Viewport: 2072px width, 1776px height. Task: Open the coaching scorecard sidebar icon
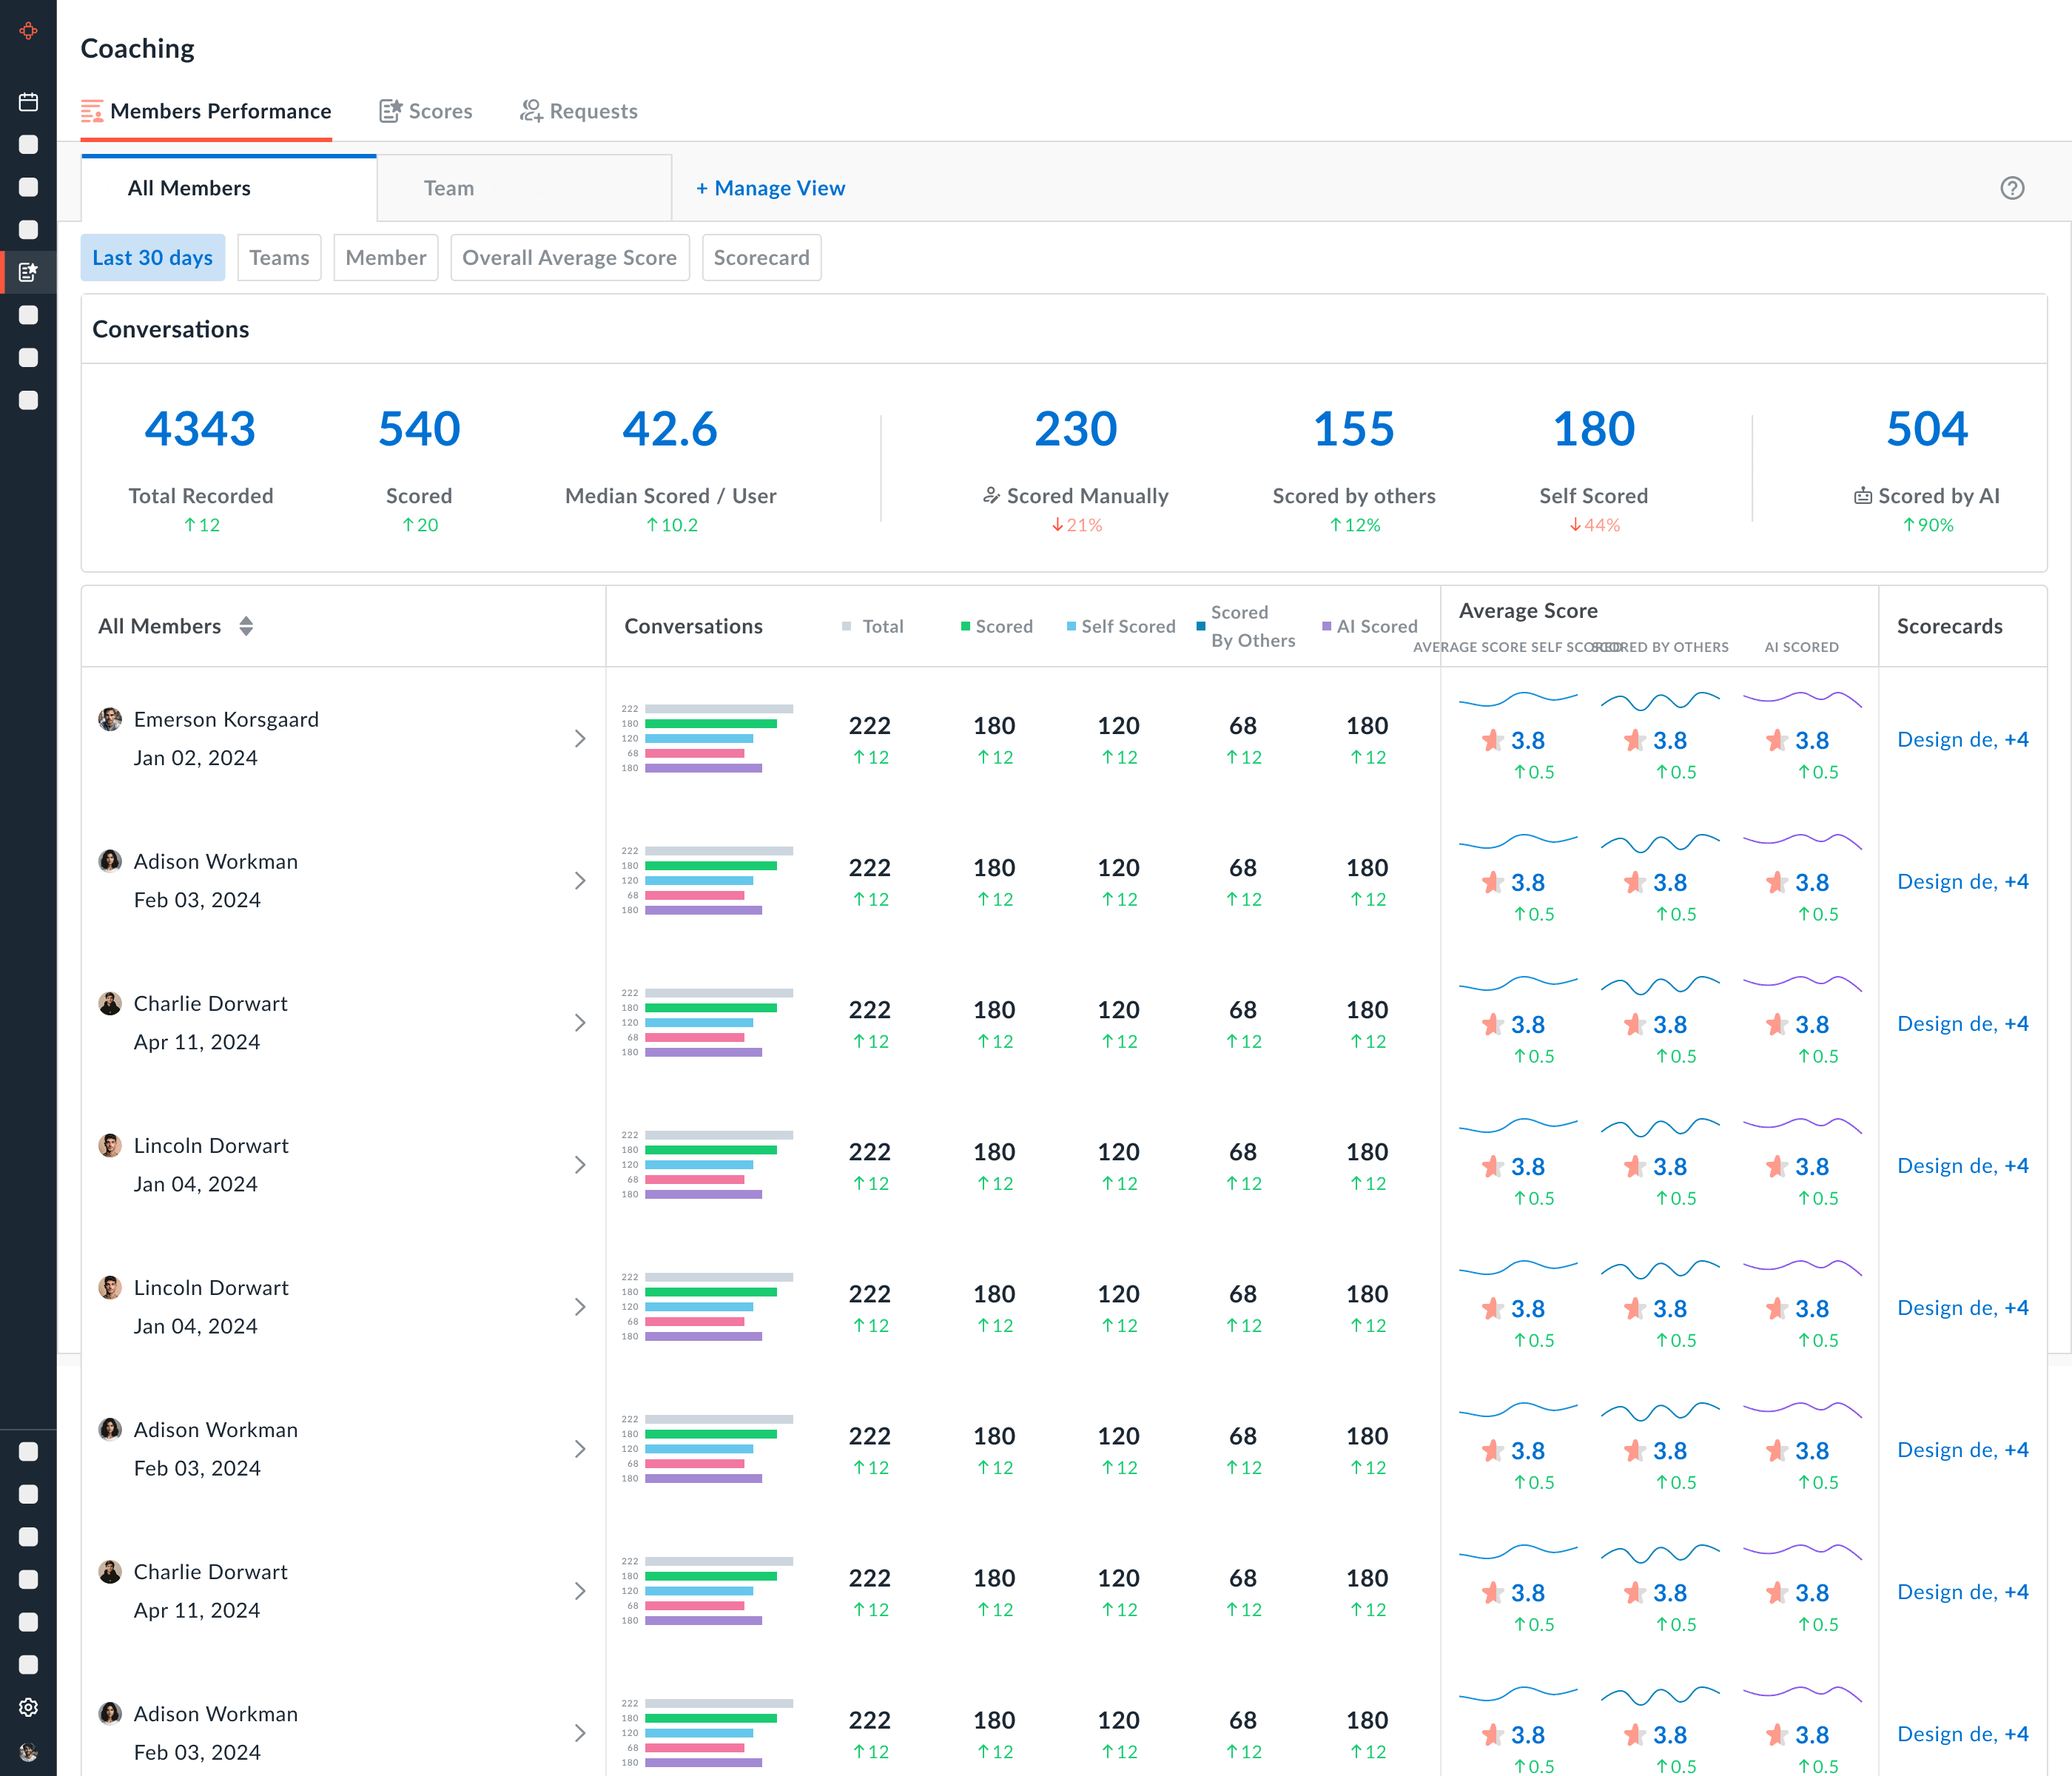tap(28, 272)
